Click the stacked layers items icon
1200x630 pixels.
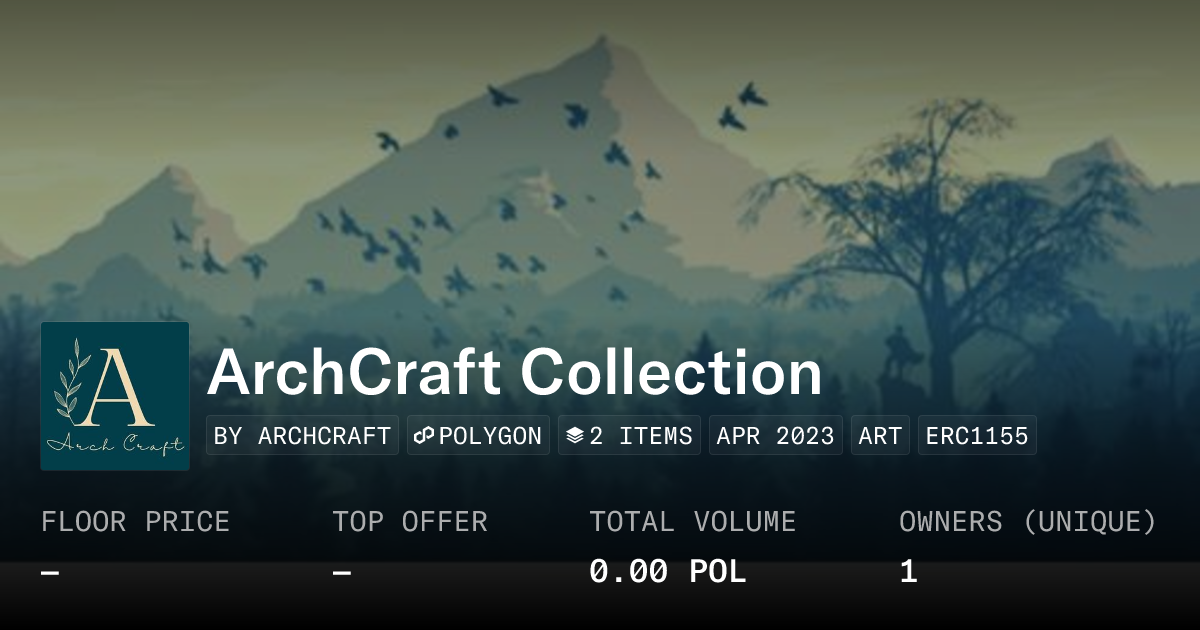point(575,436)
